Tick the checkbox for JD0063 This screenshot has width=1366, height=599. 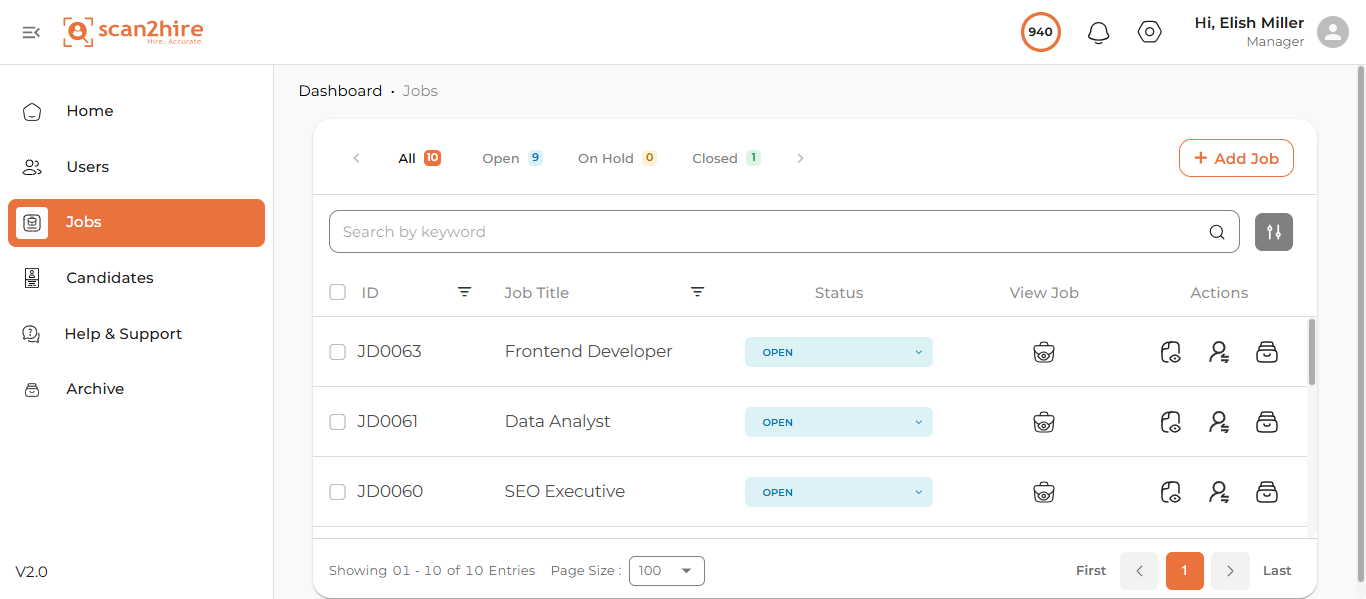[338, 352]
